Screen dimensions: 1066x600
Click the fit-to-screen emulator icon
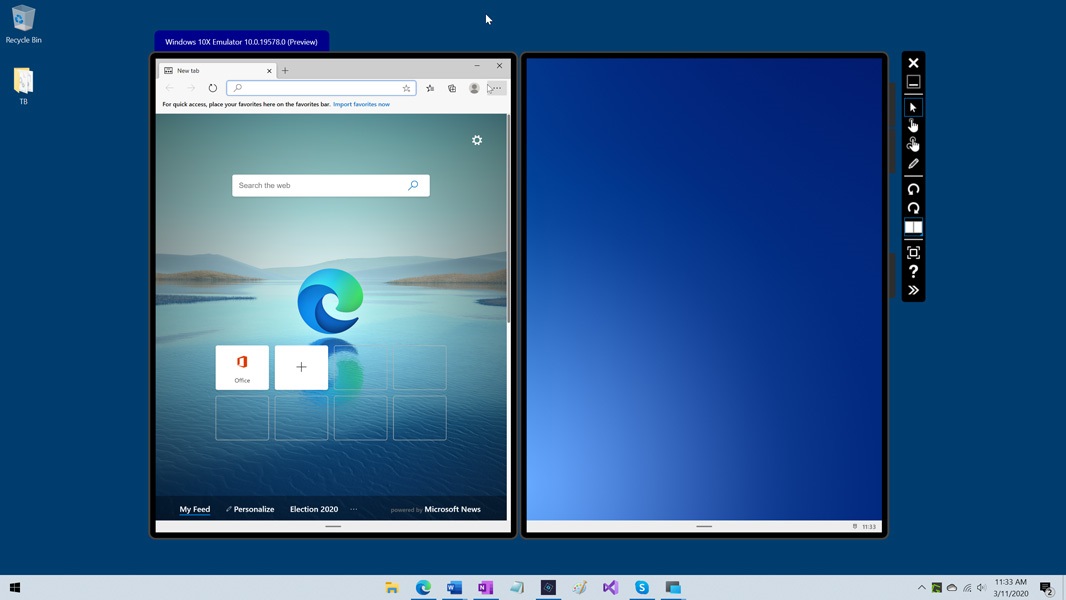pyautogui.click(x=913, y=253)
